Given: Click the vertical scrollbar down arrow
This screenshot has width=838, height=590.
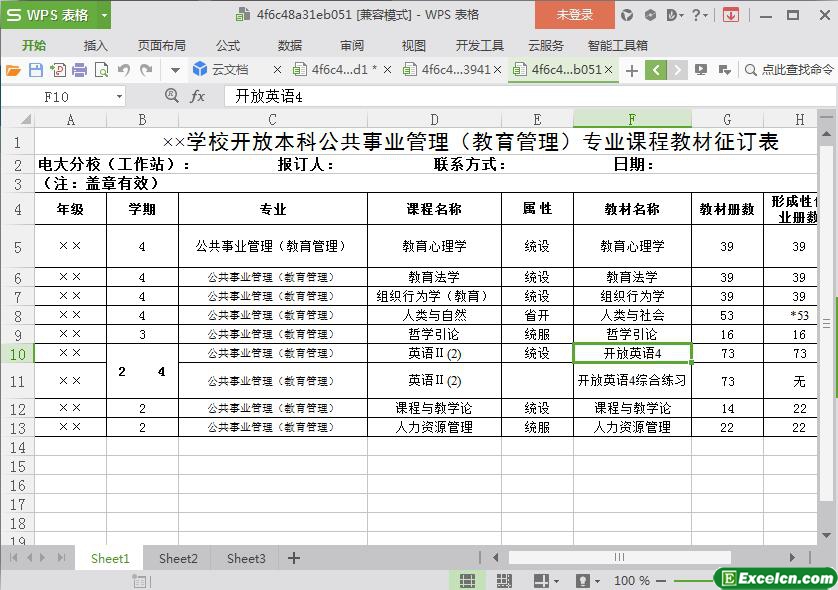Looking at the screenshot, I should [x=826, y=535].
